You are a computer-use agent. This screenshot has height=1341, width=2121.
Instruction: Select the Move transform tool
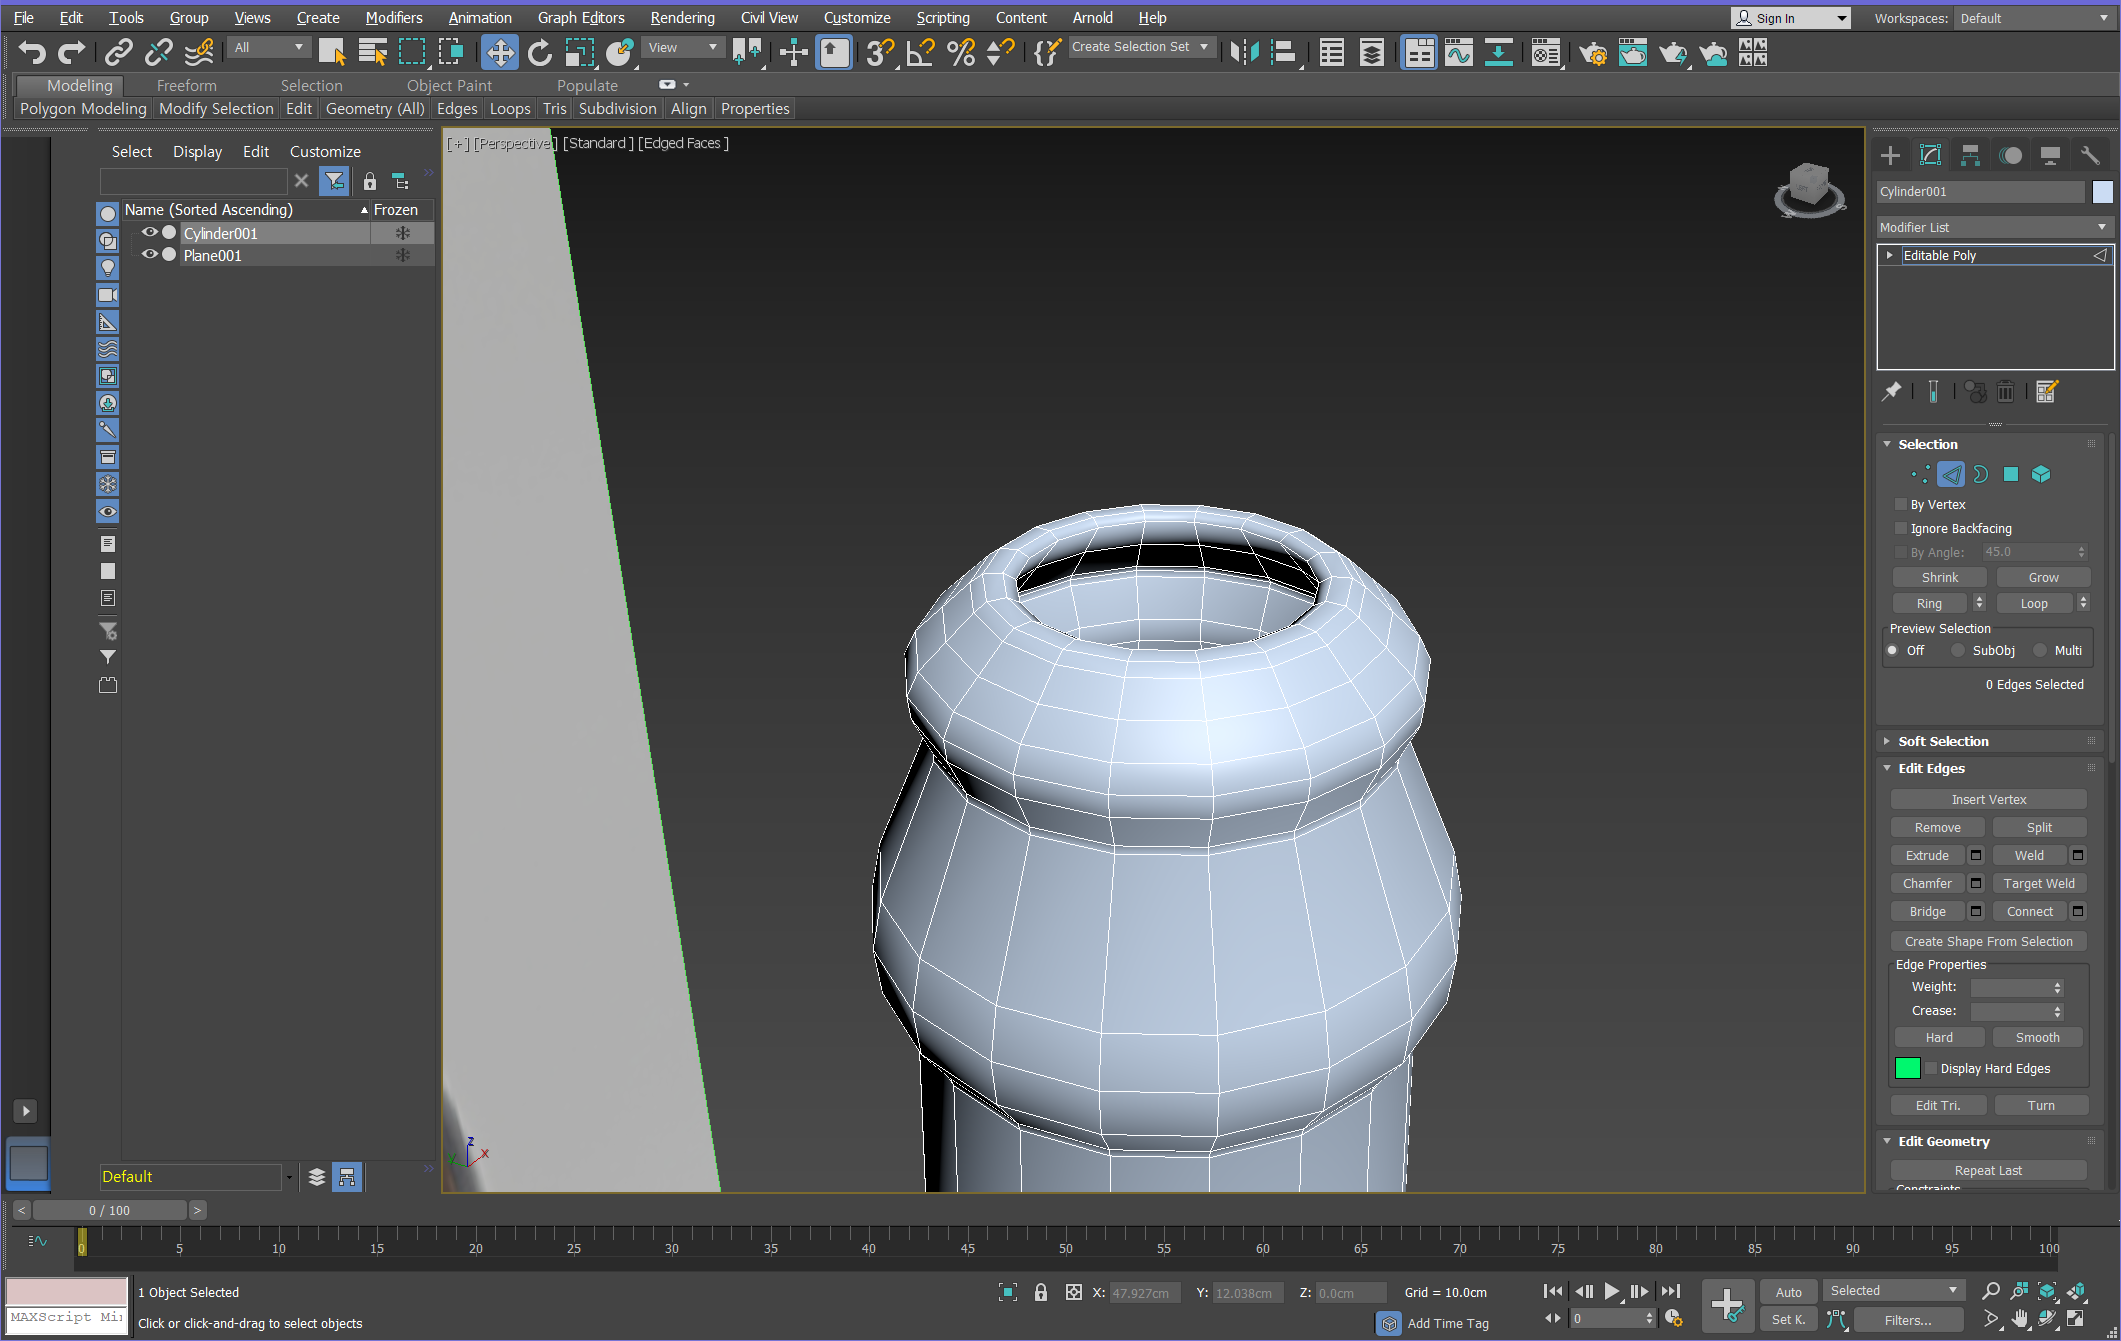pos(499,52)
